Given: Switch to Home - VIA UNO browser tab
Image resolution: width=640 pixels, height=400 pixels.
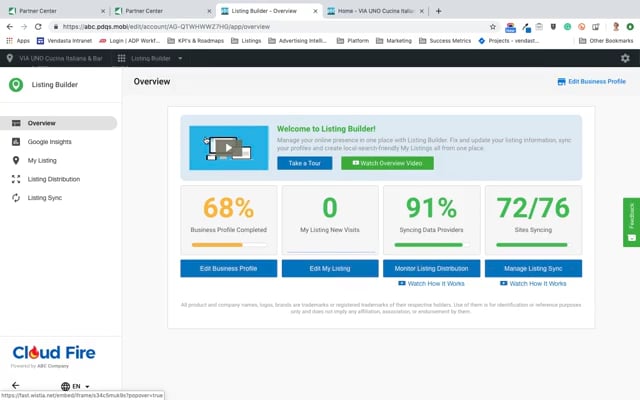Looking at the screenshot, I should pos(376,11).
